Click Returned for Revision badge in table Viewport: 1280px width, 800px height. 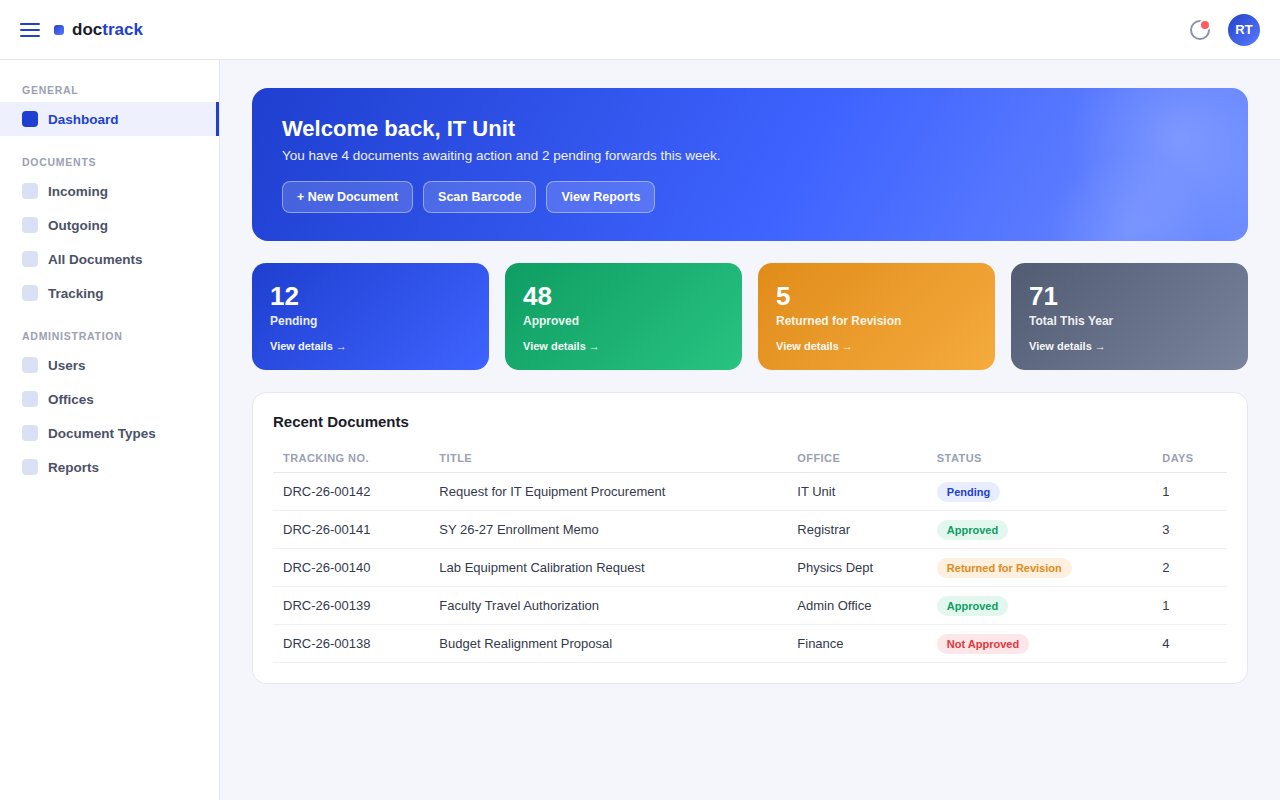[x=1004, y=568]
